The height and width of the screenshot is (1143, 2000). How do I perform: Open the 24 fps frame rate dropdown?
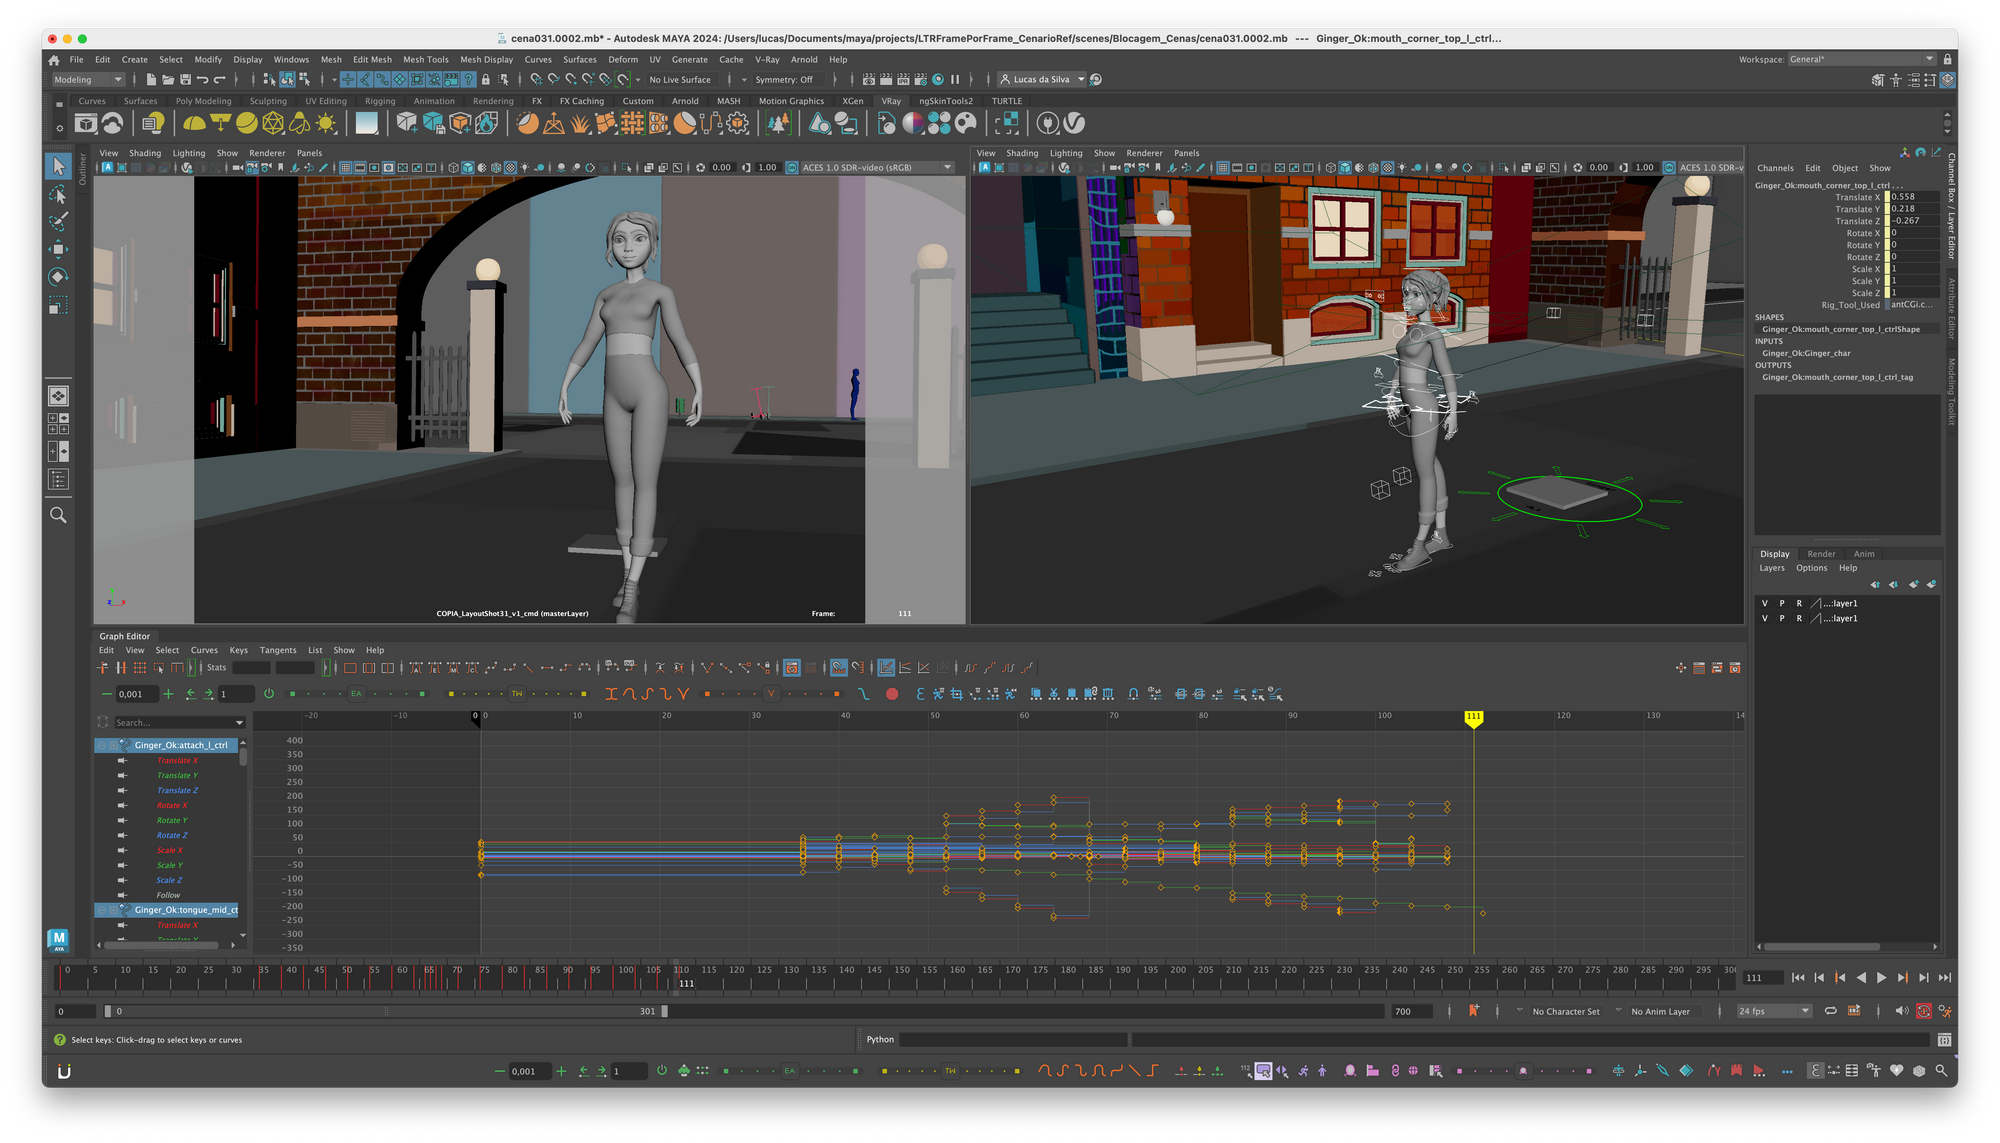1775,1011
